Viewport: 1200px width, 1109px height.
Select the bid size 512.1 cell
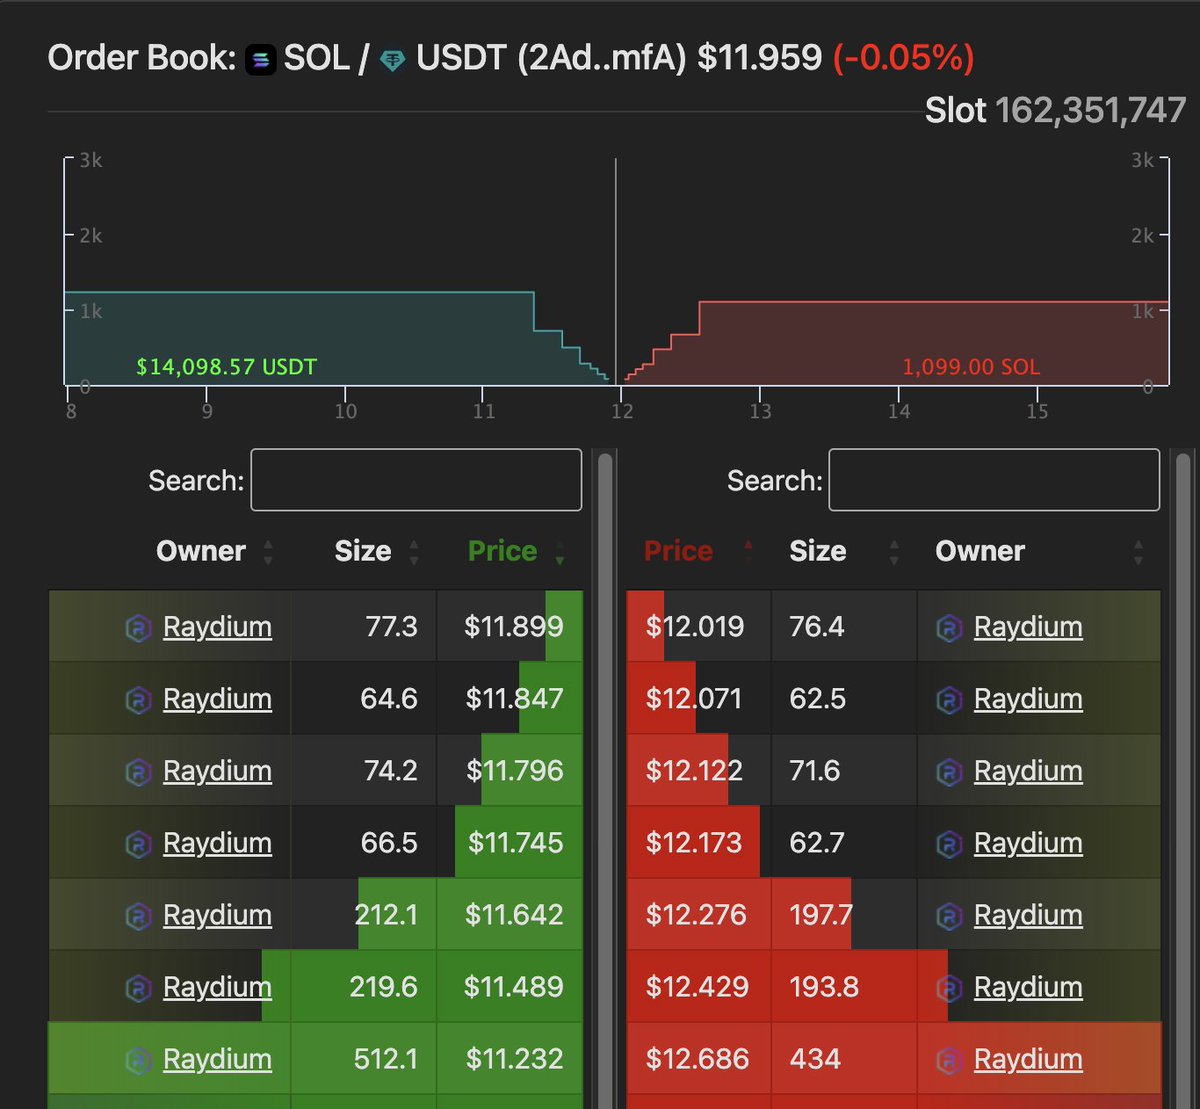coord(364,1059)
